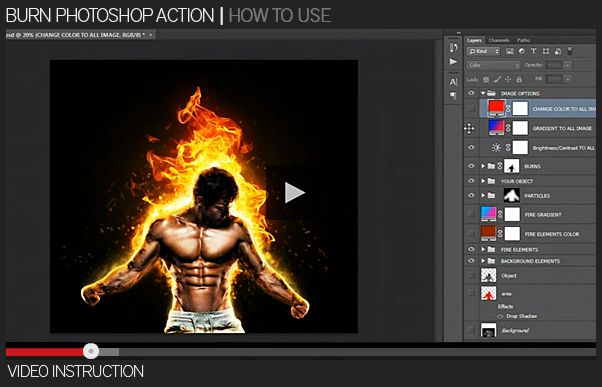Image resolution: width=602 pixels, height=387 pixels.
Task: Open the Fill value dropdown arrow
Action: pos(568,79)
